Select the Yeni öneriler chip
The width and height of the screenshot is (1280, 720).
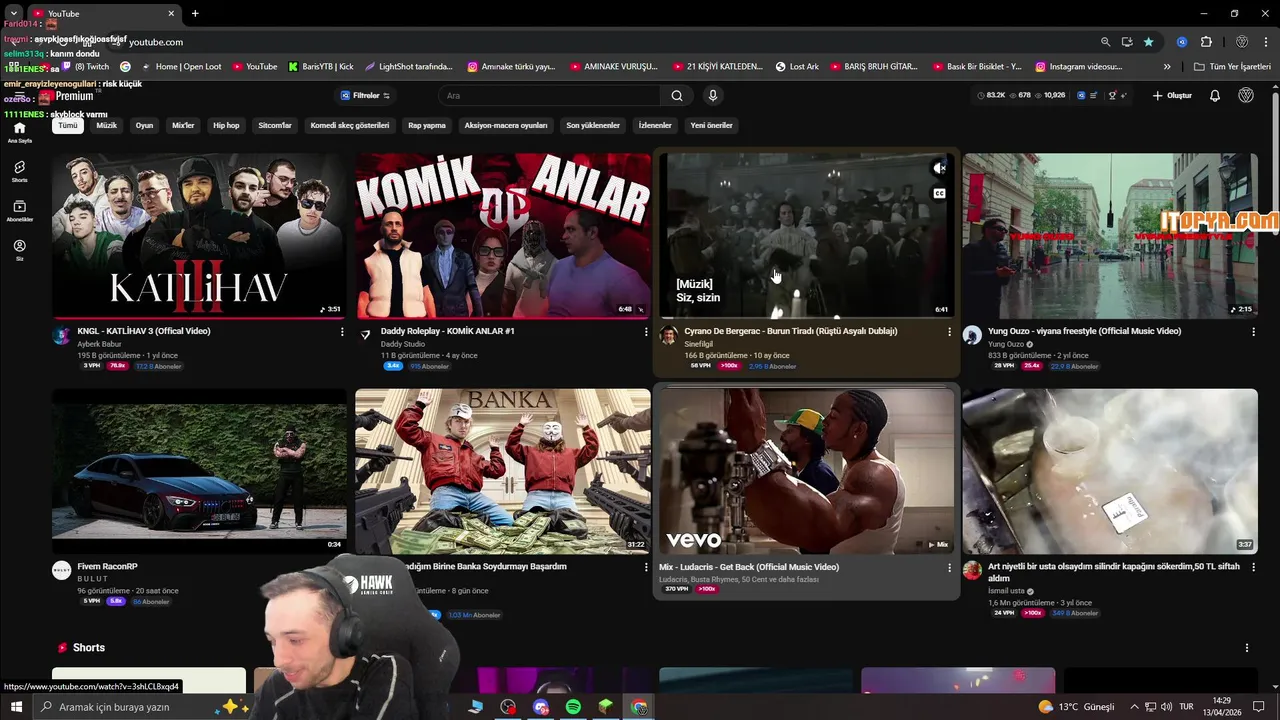(x=712, y=126)
